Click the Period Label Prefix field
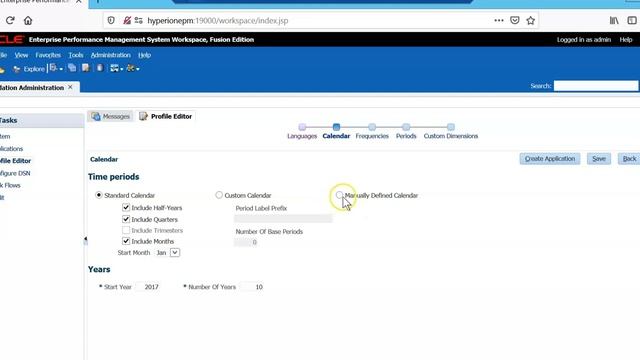This screenshot has width=640, height=360. click(x=283, y=219)
